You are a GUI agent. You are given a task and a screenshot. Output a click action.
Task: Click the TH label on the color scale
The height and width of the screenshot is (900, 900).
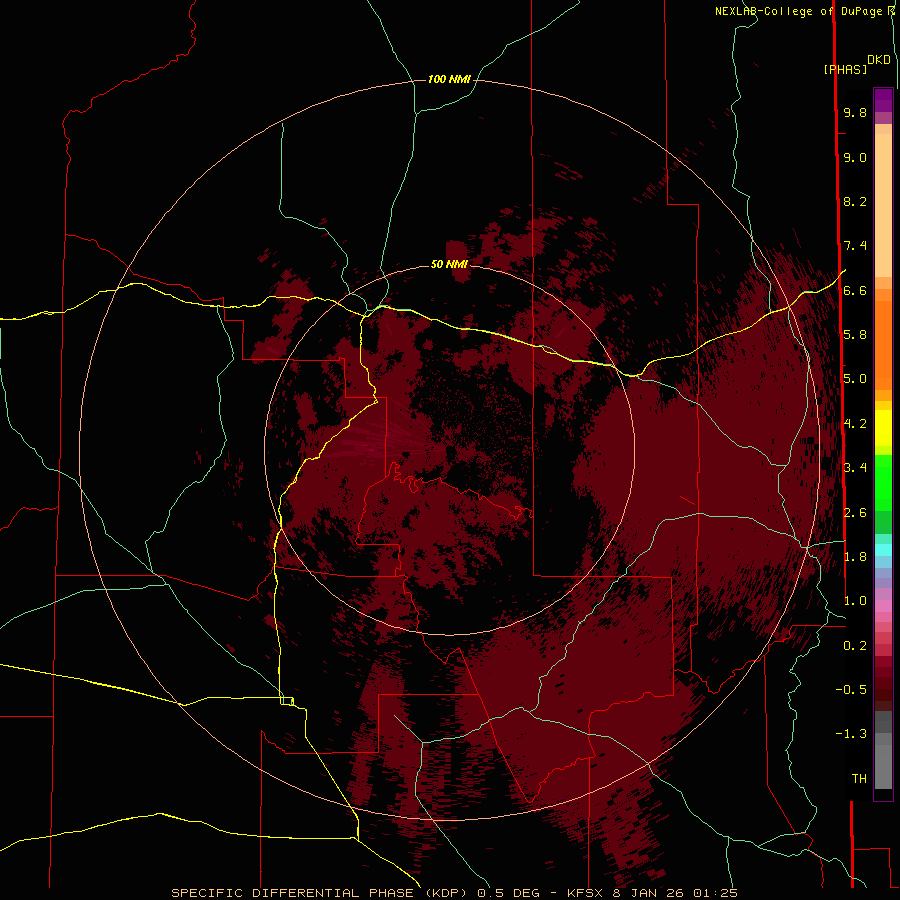tap(859, 779)
